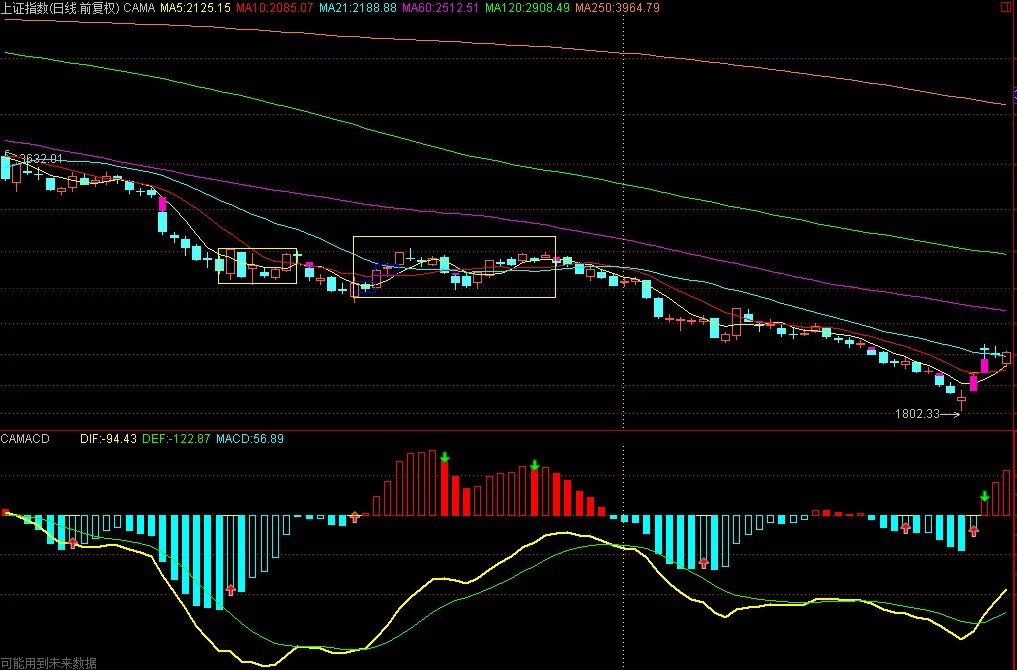1017x670 pixels.
Task: Click the rightmost green down arrow in MACD panel
Action: pos(984,496)
